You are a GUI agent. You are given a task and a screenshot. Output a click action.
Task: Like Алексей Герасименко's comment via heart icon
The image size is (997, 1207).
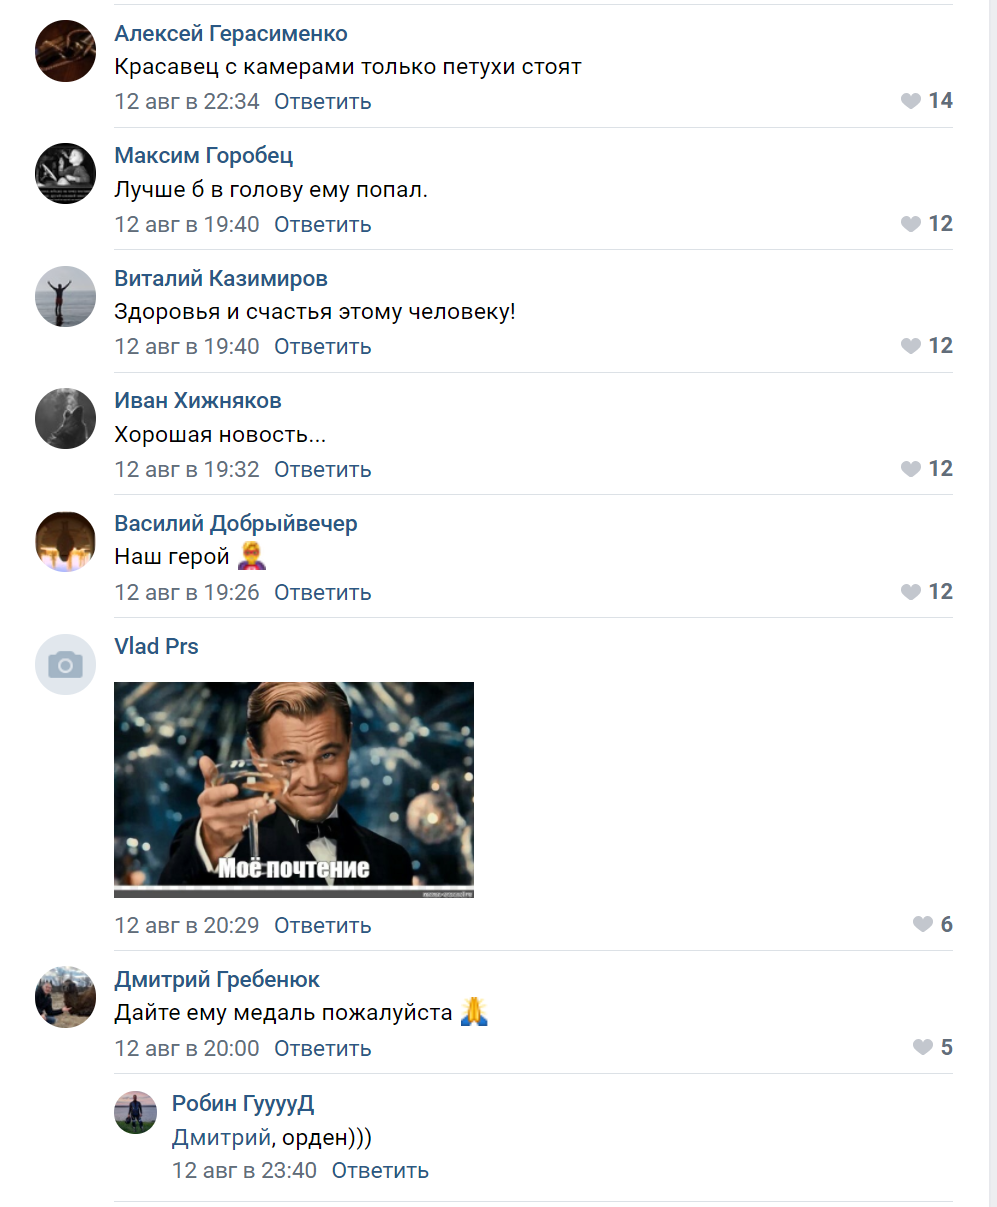click(x=910, y=101)
